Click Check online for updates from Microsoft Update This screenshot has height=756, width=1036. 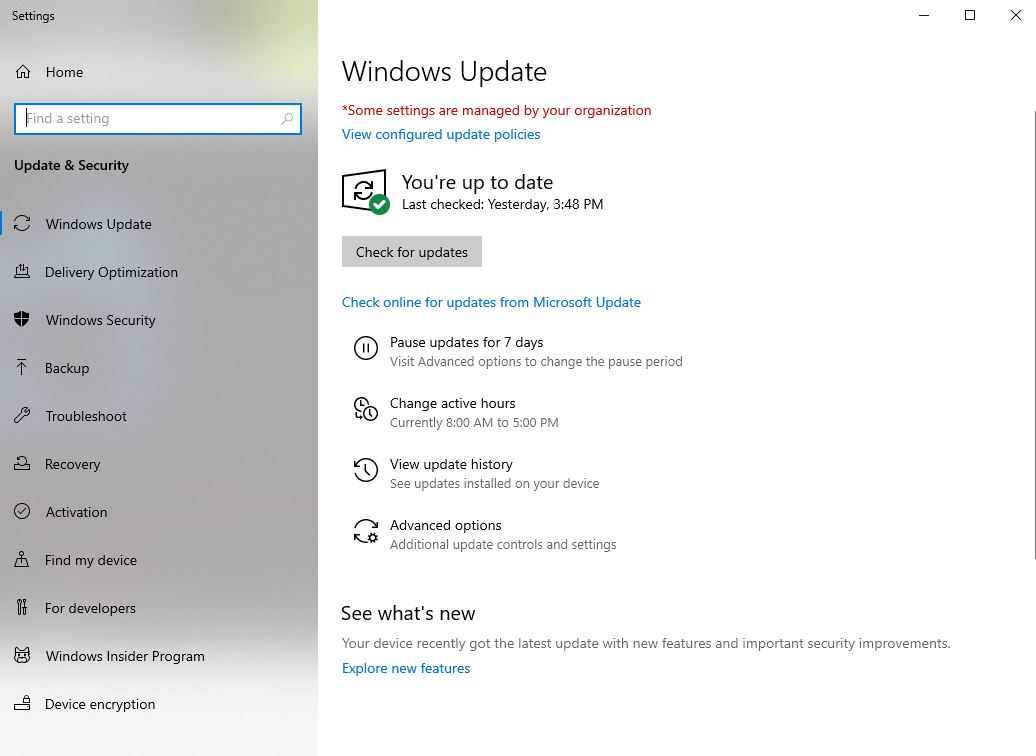pyautogui.click(x=491, y=302)
